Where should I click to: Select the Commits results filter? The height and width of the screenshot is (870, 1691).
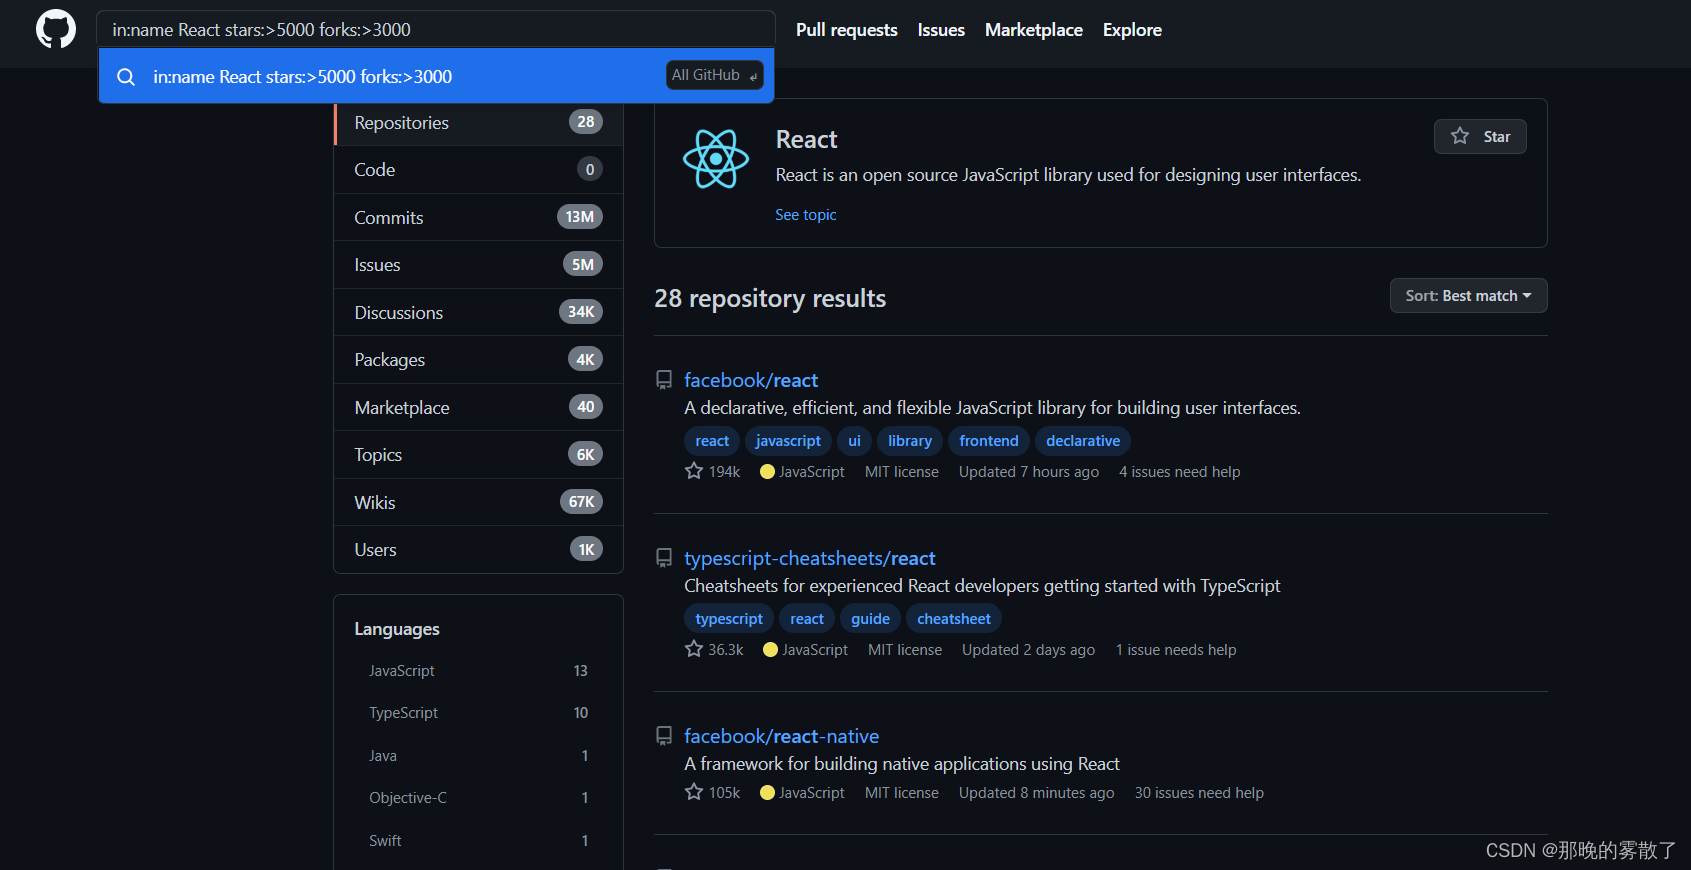(x=479, y=217)
